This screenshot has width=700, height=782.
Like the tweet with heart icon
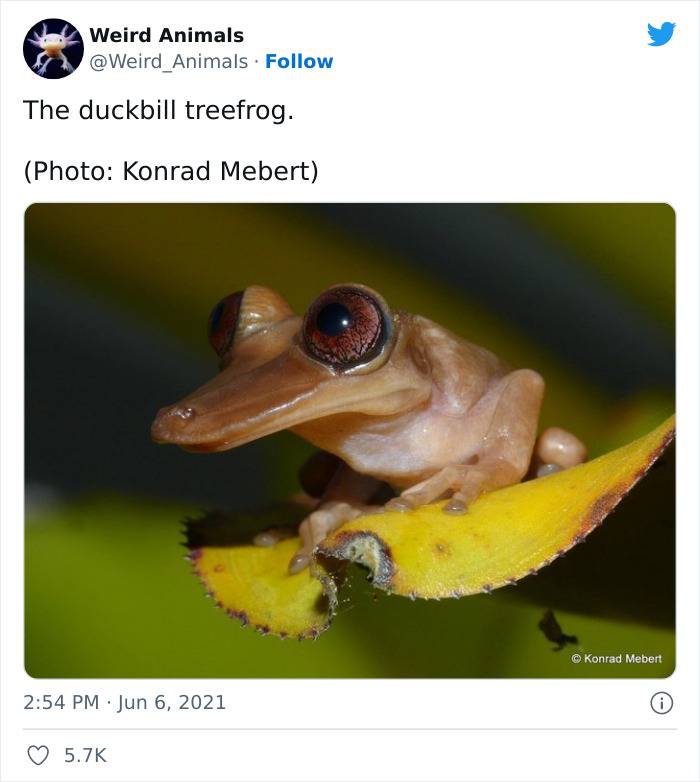[x=38, y=755]
